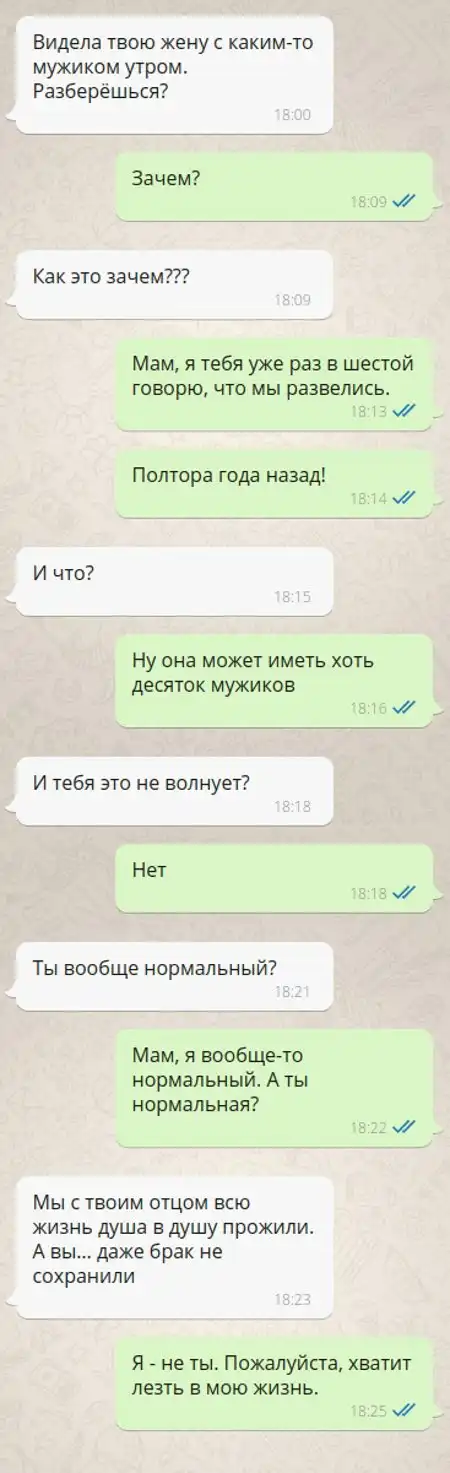Select the green 'Зачем?' message bubble
450x1473 pixels.
click(274, 187)
